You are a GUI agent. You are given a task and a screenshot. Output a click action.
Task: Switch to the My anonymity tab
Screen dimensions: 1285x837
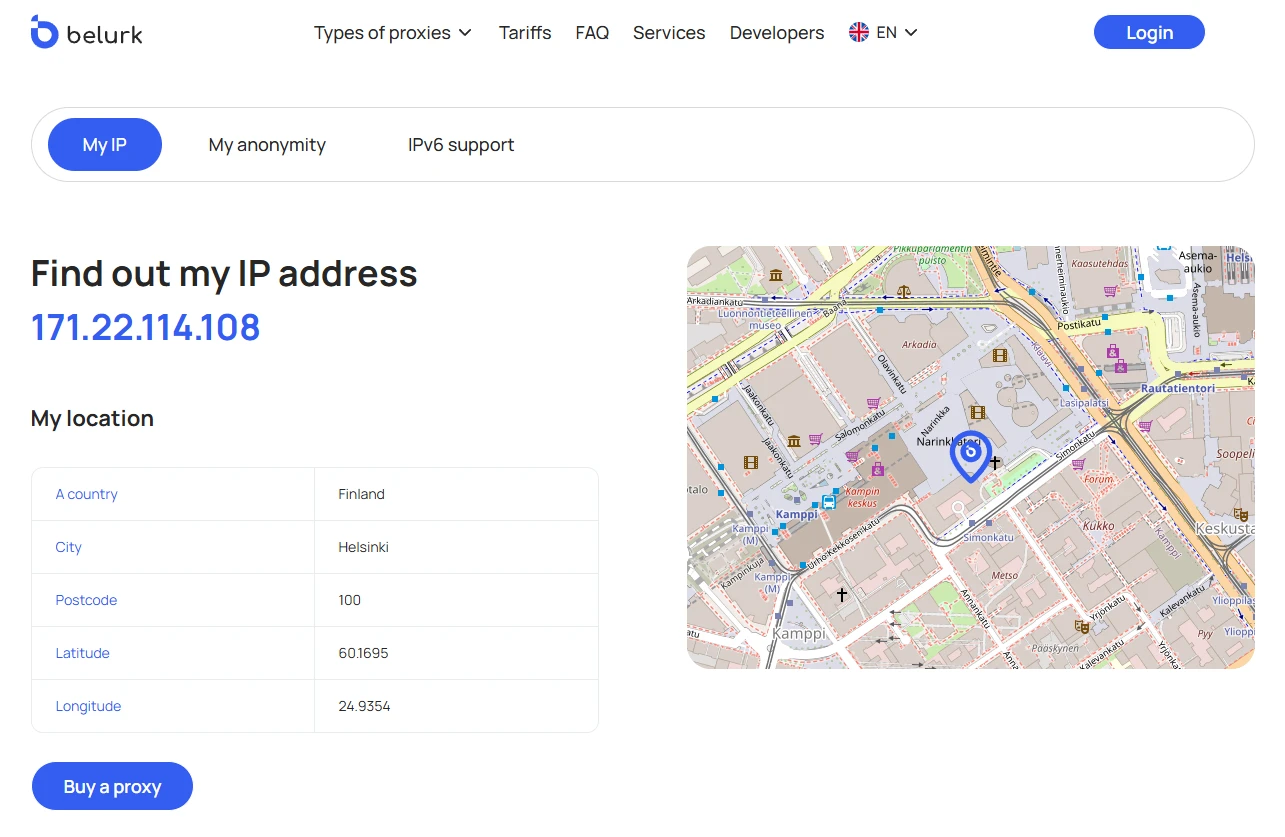point(267,145)
